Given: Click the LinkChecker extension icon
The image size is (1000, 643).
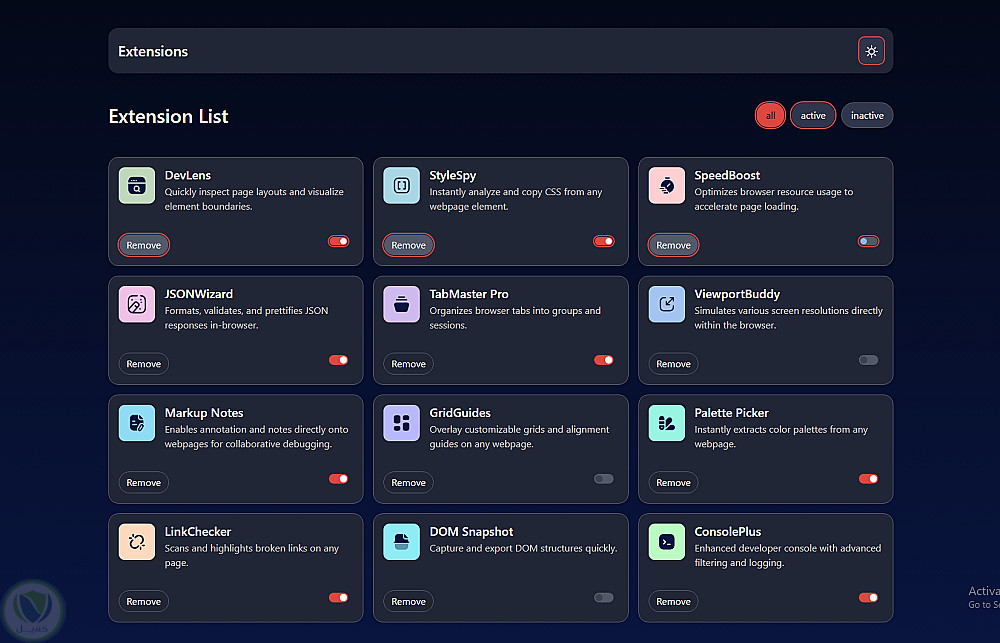Looking at the screenshot, I should (x=136, y=542).
